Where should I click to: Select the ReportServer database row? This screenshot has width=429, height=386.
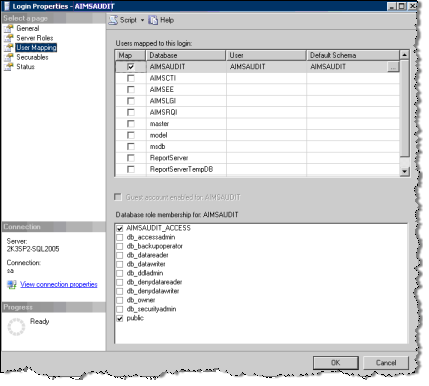pyautogui.click(x=257, y=158)
